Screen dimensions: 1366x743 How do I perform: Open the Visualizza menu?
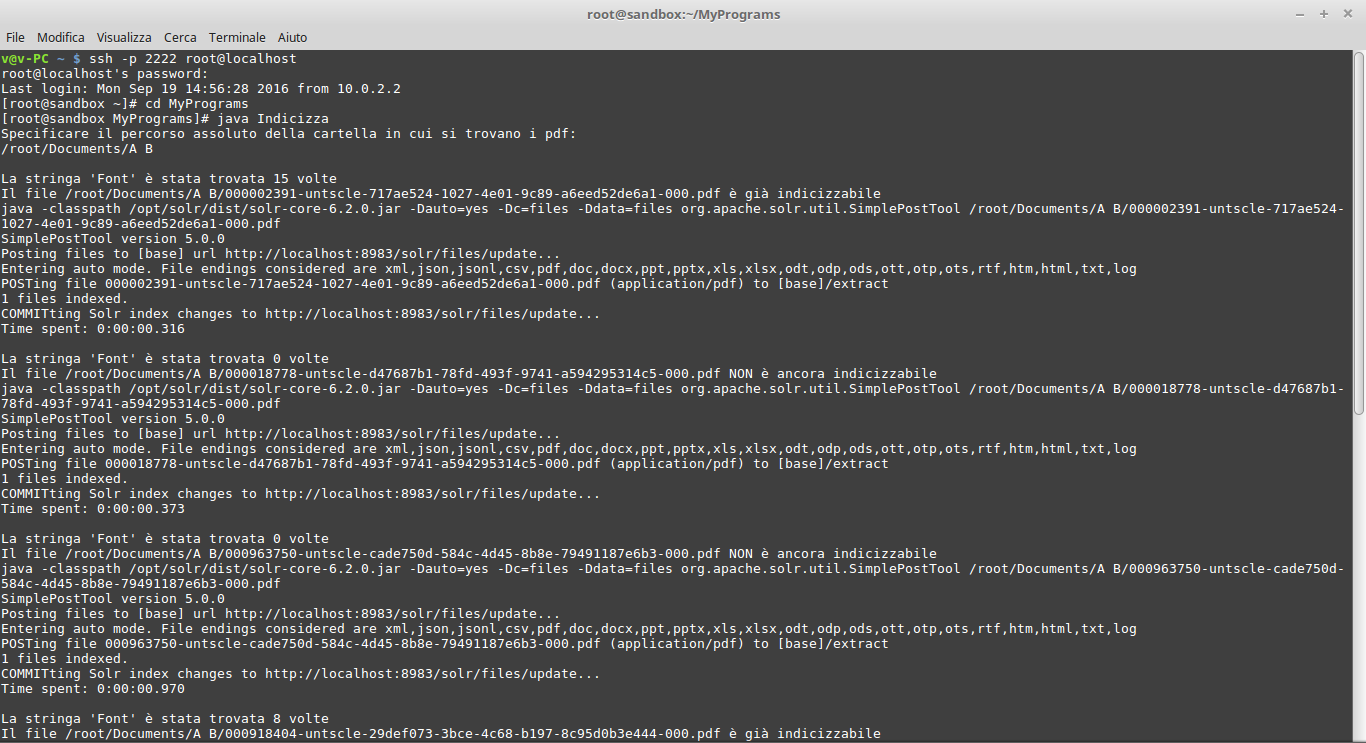124,37
